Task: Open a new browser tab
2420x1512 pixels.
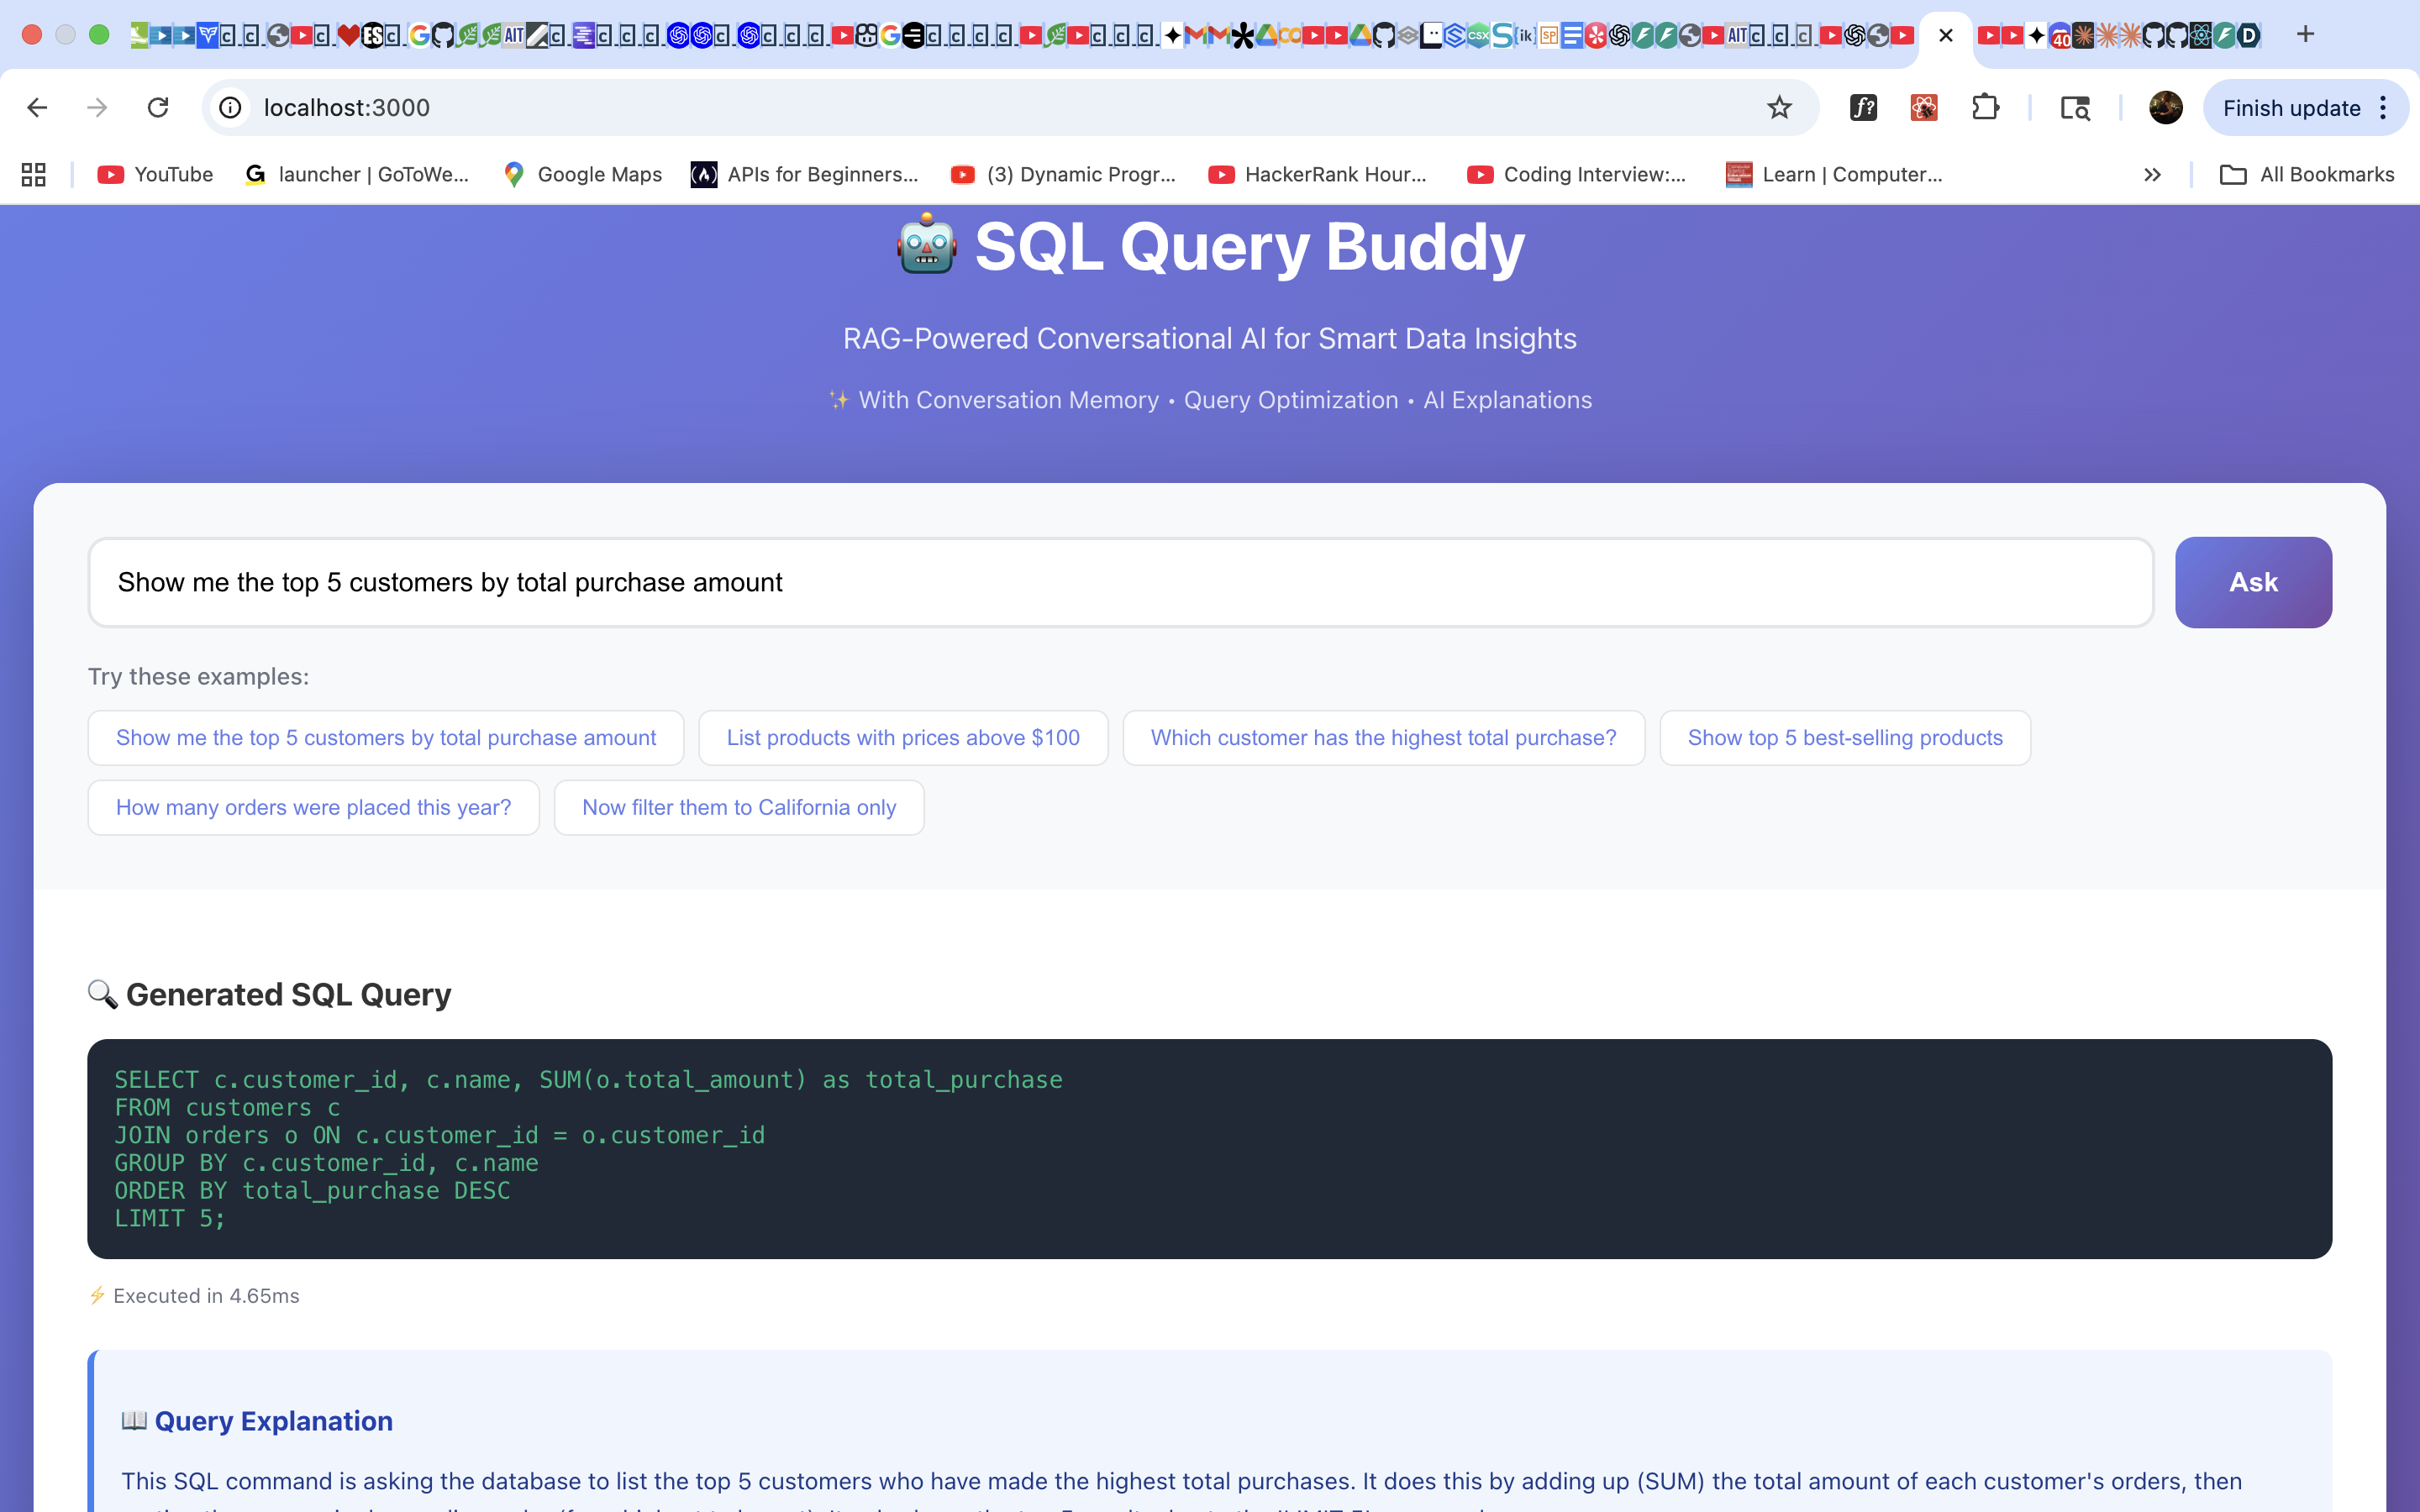Action: 2305,35
